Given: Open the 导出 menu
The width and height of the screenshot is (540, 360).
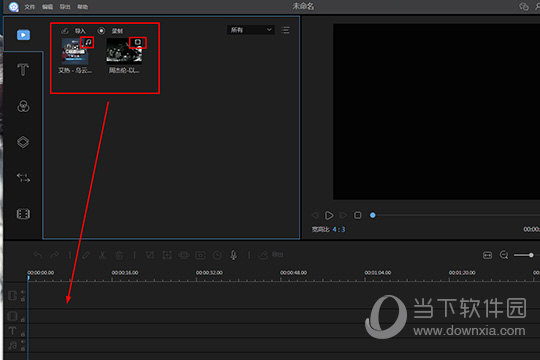Looking at the screenshot, I should click(x=65, y=7).
